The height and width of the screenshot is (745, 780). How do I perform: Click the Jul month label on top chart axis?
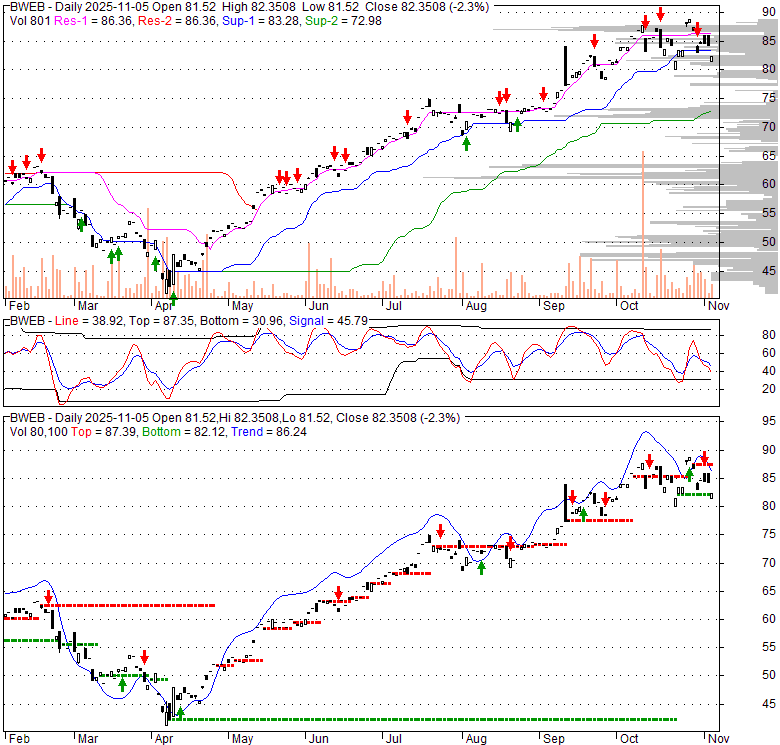pos(394,305)
